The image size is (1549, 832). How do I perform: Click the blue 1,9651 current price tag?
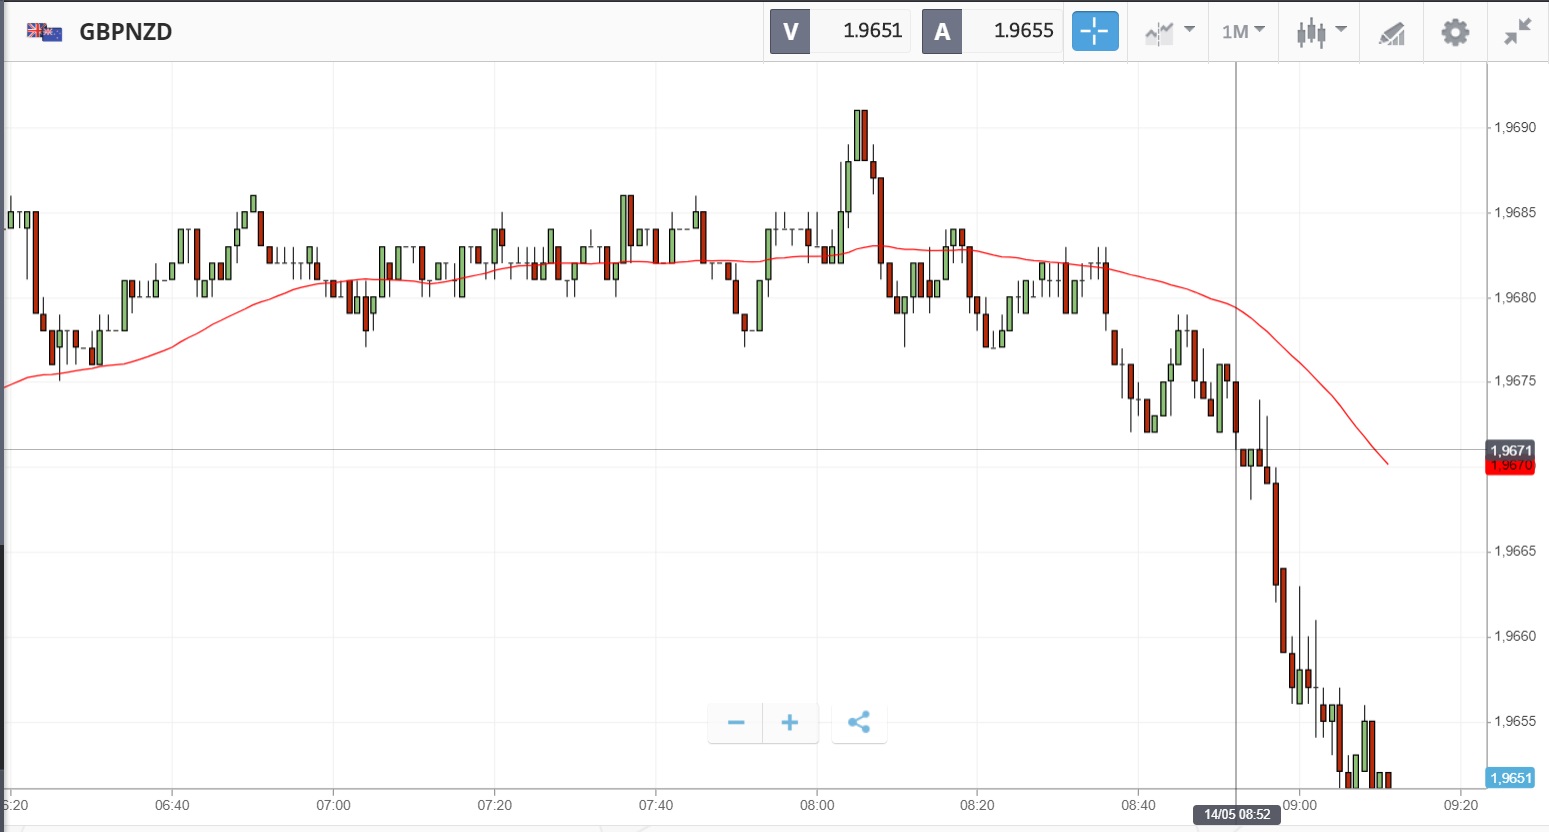pyautogui.click(x=1510, y=778)
